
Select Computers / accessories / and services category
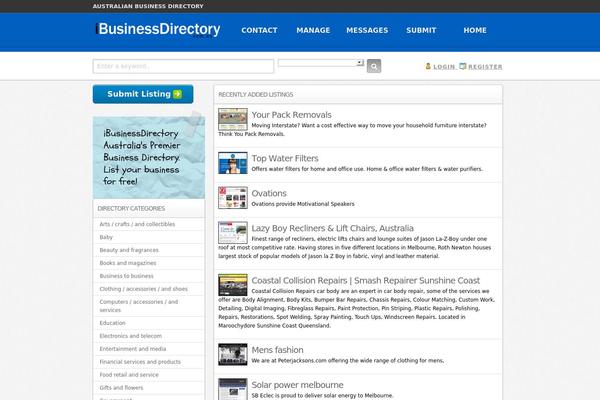pos(139,306)
